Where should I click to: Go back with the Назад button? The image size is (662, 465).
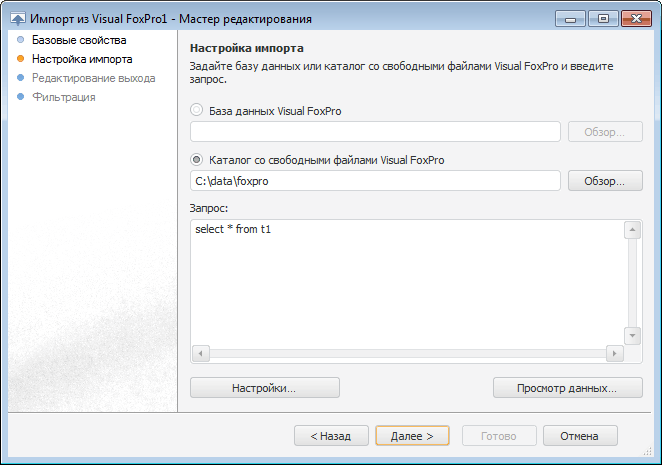pos(330,436)
